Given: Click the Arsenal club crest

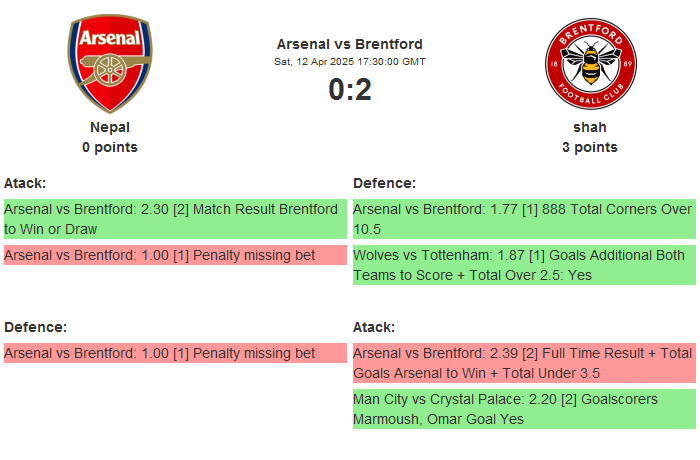Looking at the screenshot, I should click(110, 63).
